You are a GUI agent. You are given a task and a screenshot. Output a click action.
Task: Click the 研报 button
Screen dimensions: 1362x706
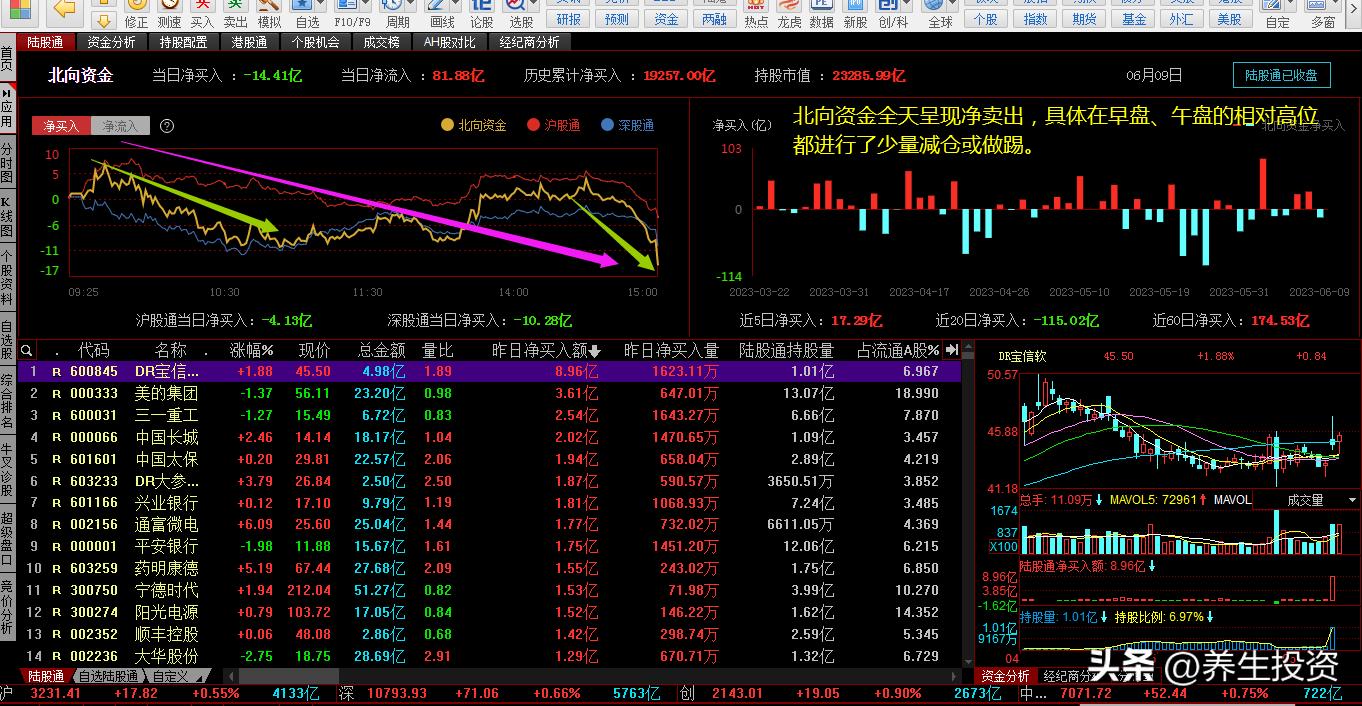coord(568,19)
